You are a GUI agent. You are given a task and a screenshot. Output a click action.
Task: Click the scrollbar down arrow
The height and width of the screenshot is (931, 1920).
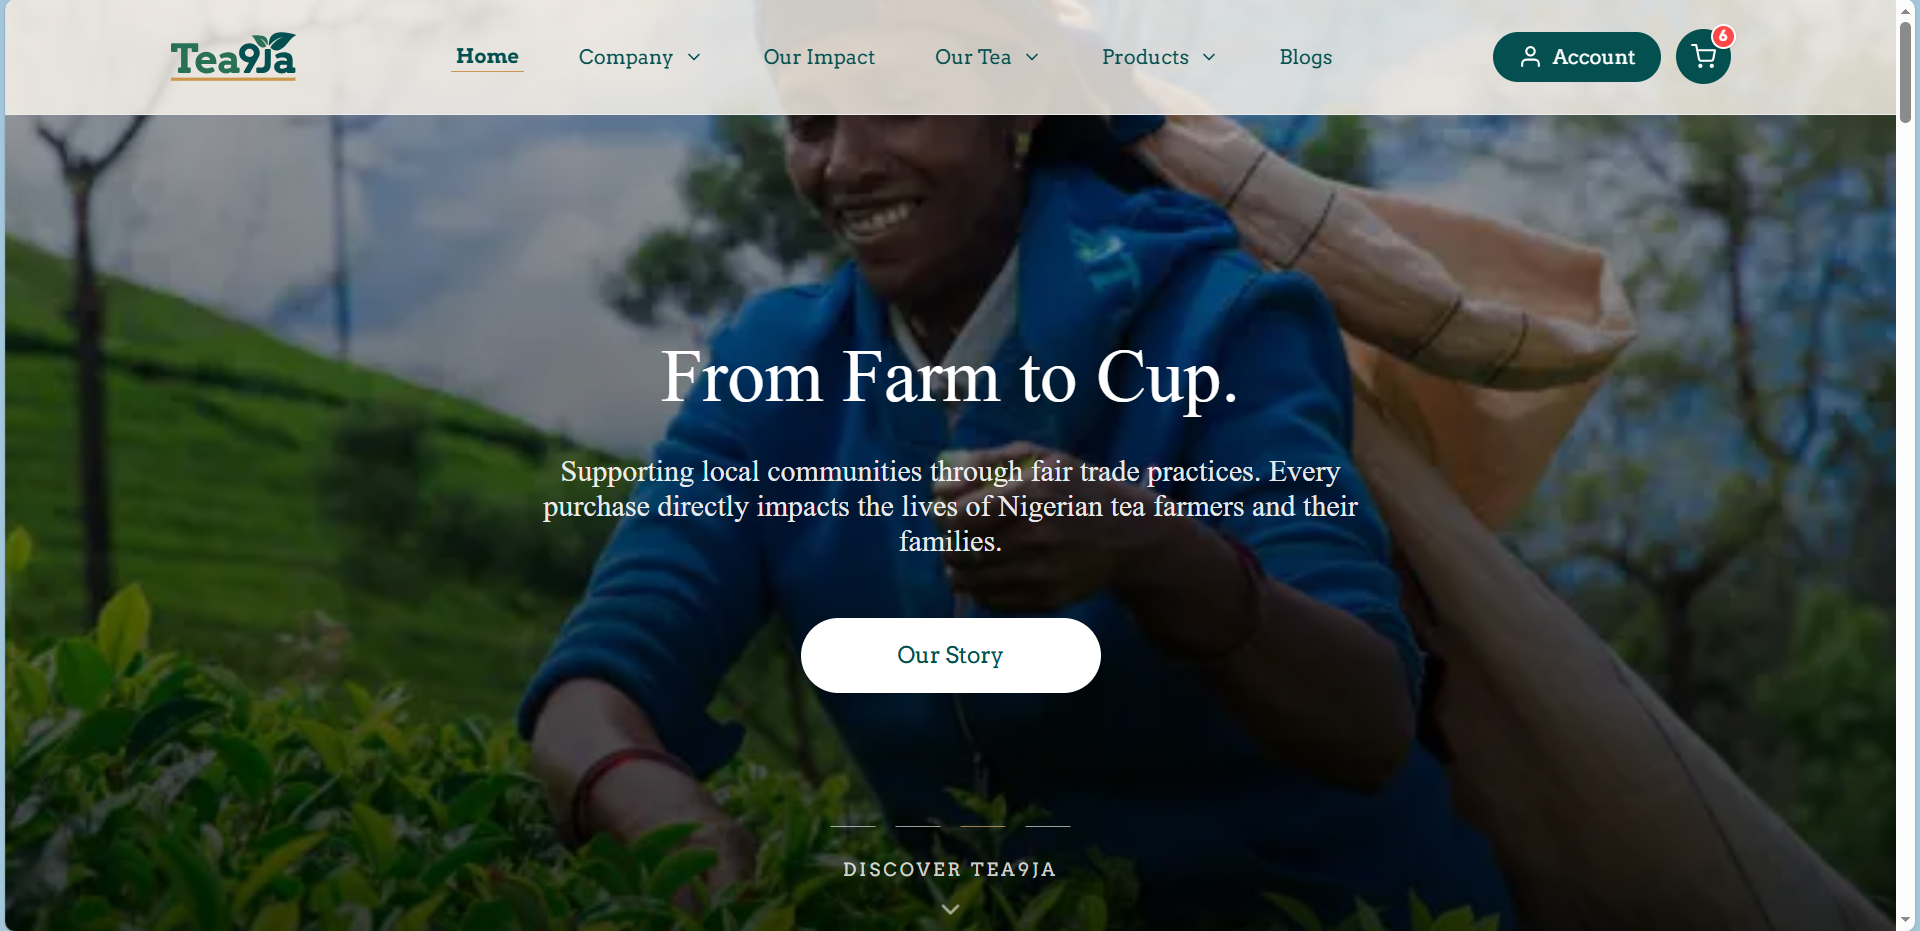[1906, 920]
